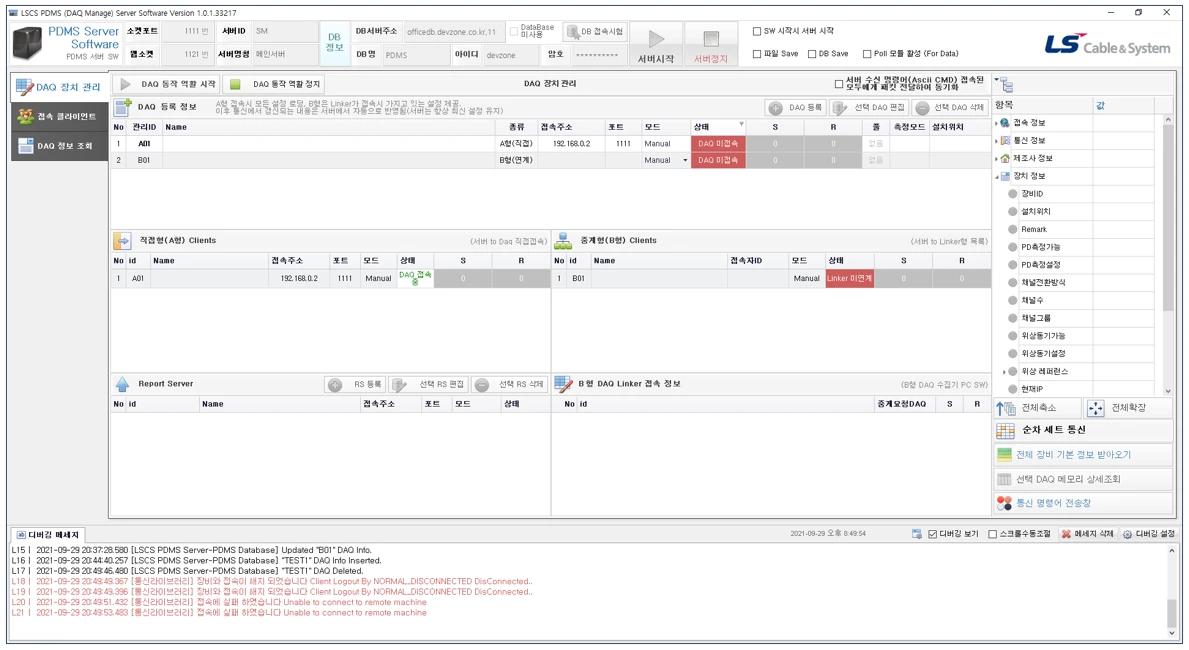Select the 채널그룹 tree item
The image size is (1189, 650).
point(1036,319)
